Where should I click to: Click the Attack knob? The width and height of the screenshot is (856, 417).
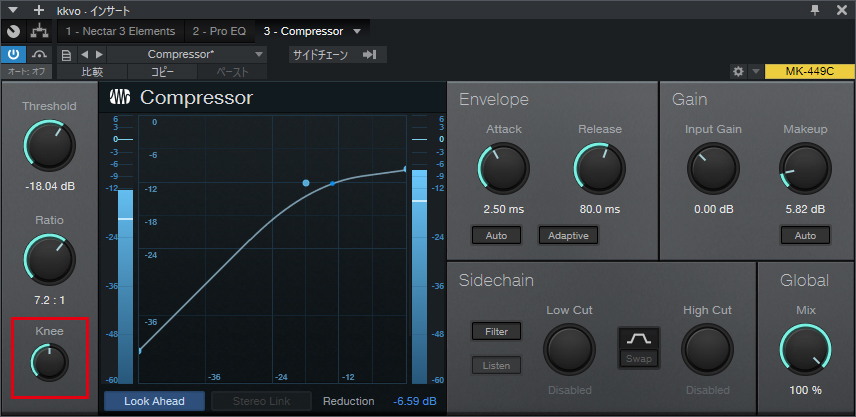point(503,169)
